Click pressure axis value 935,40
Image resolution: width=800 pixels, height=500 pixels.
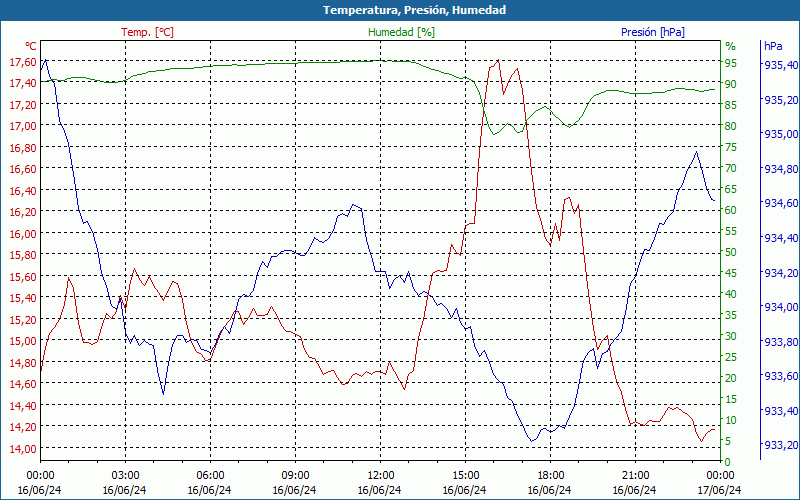[x=780, y=65]
